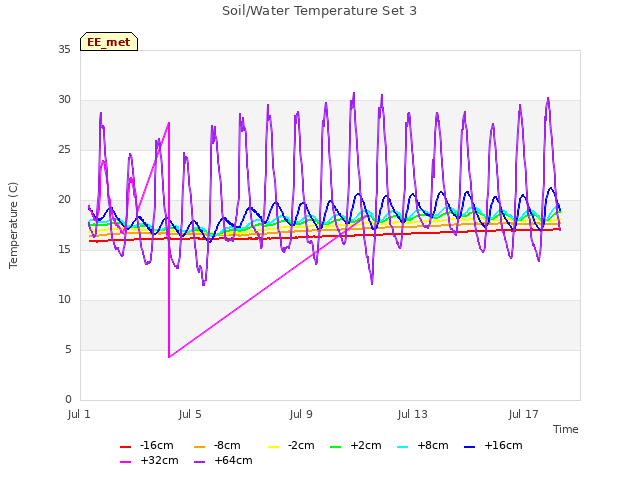Toggle the +32cm series in legend

click(149, 460)
